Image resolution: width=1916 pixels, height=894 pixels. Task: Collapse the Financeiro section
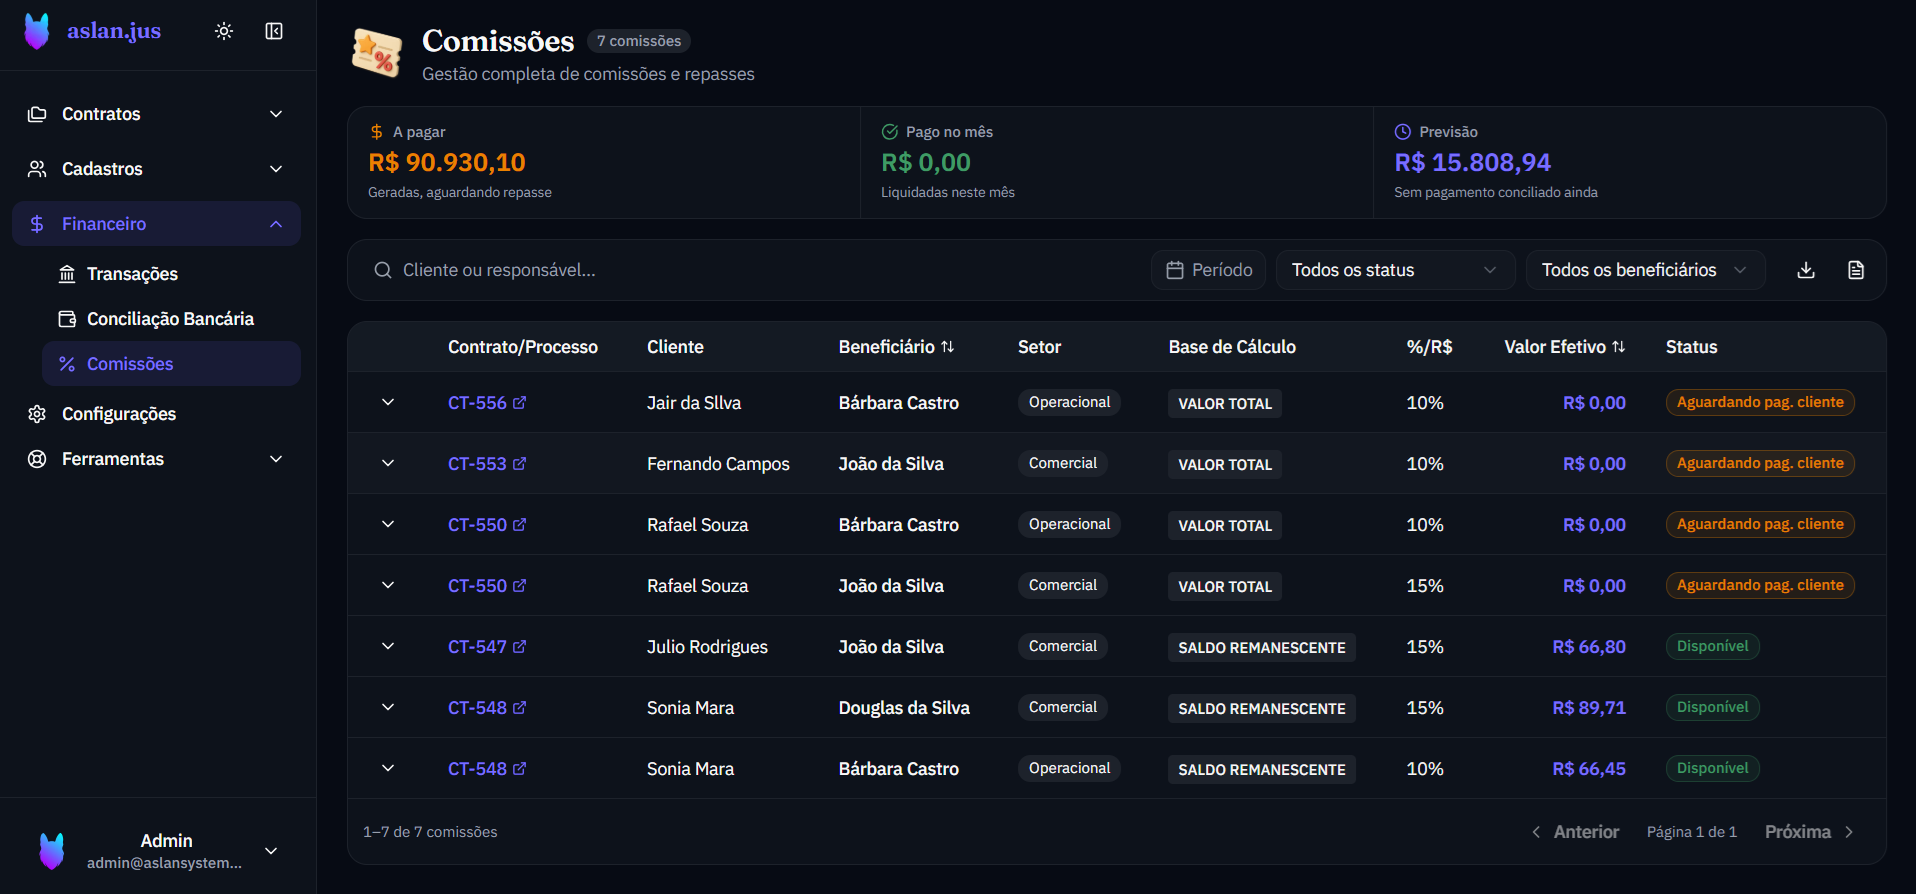click(158, 224)
